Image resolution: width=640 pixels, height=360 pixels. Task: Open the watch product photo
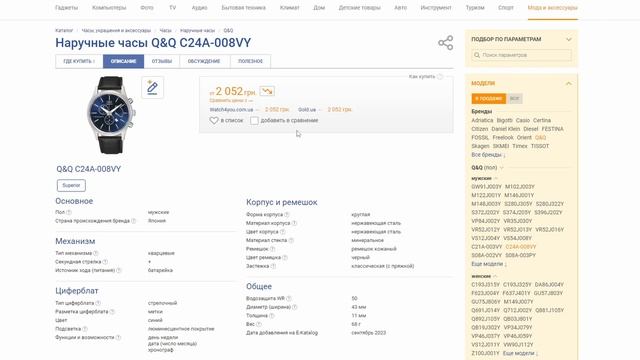110,115
